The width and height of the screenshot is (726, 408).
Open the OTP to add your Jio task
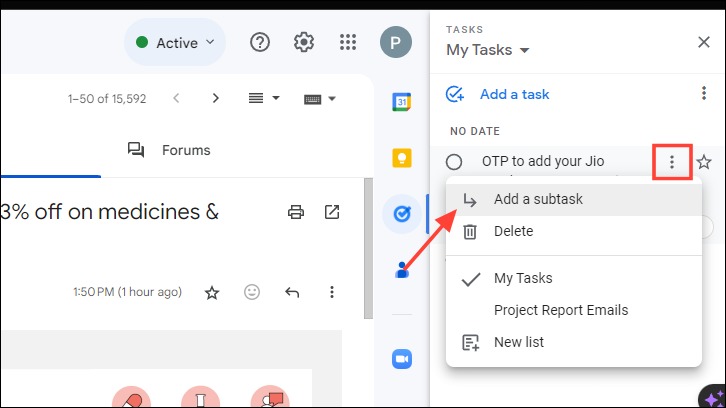point(543,161)
